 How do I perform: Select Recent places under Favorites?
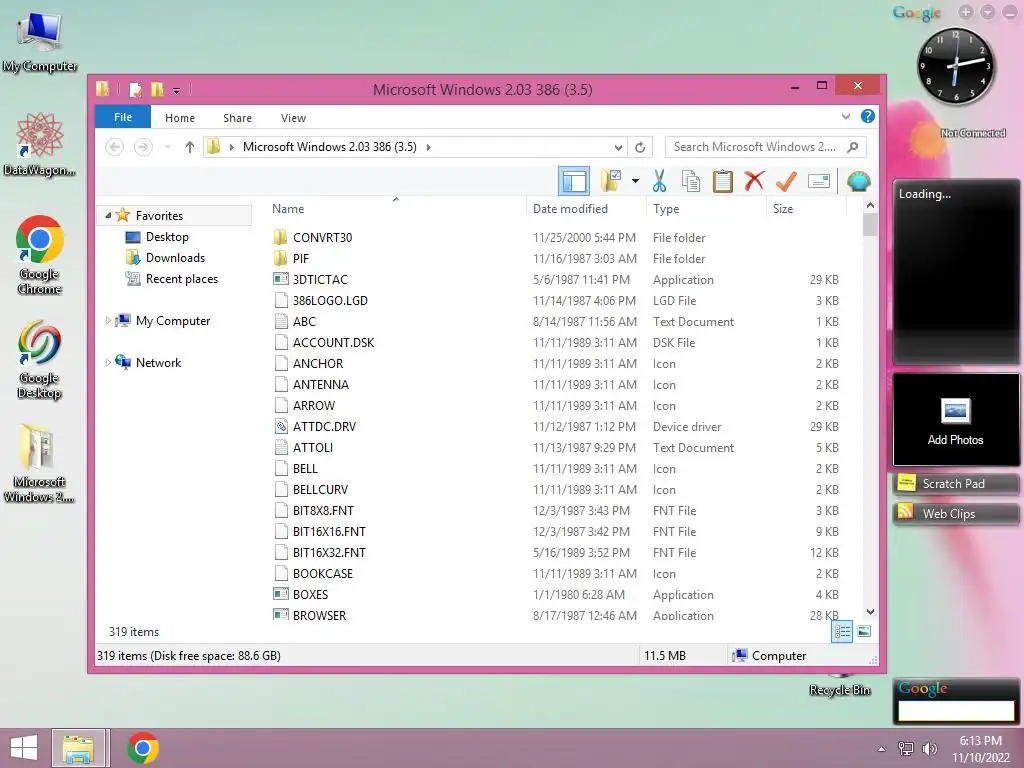pos(182,278)
